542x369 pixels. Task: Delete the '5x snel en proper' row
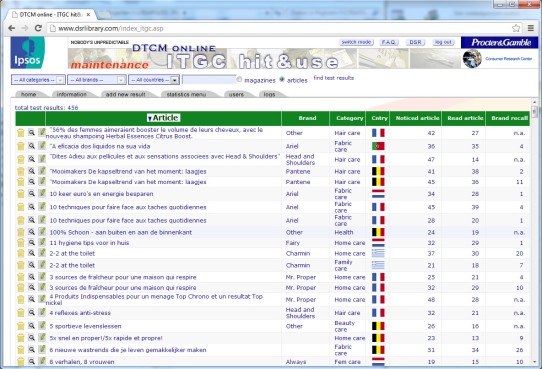click(x=21, y=338)
